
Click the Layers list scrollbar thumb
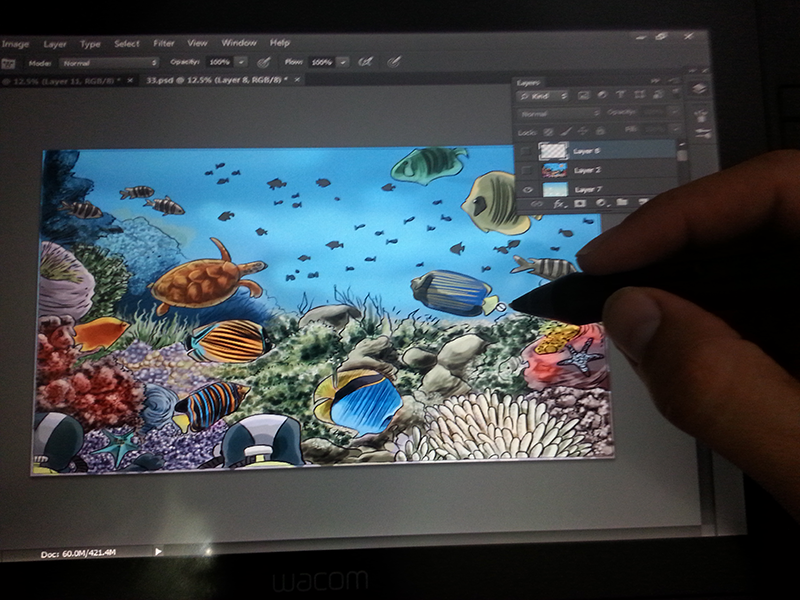click(682, 155)
